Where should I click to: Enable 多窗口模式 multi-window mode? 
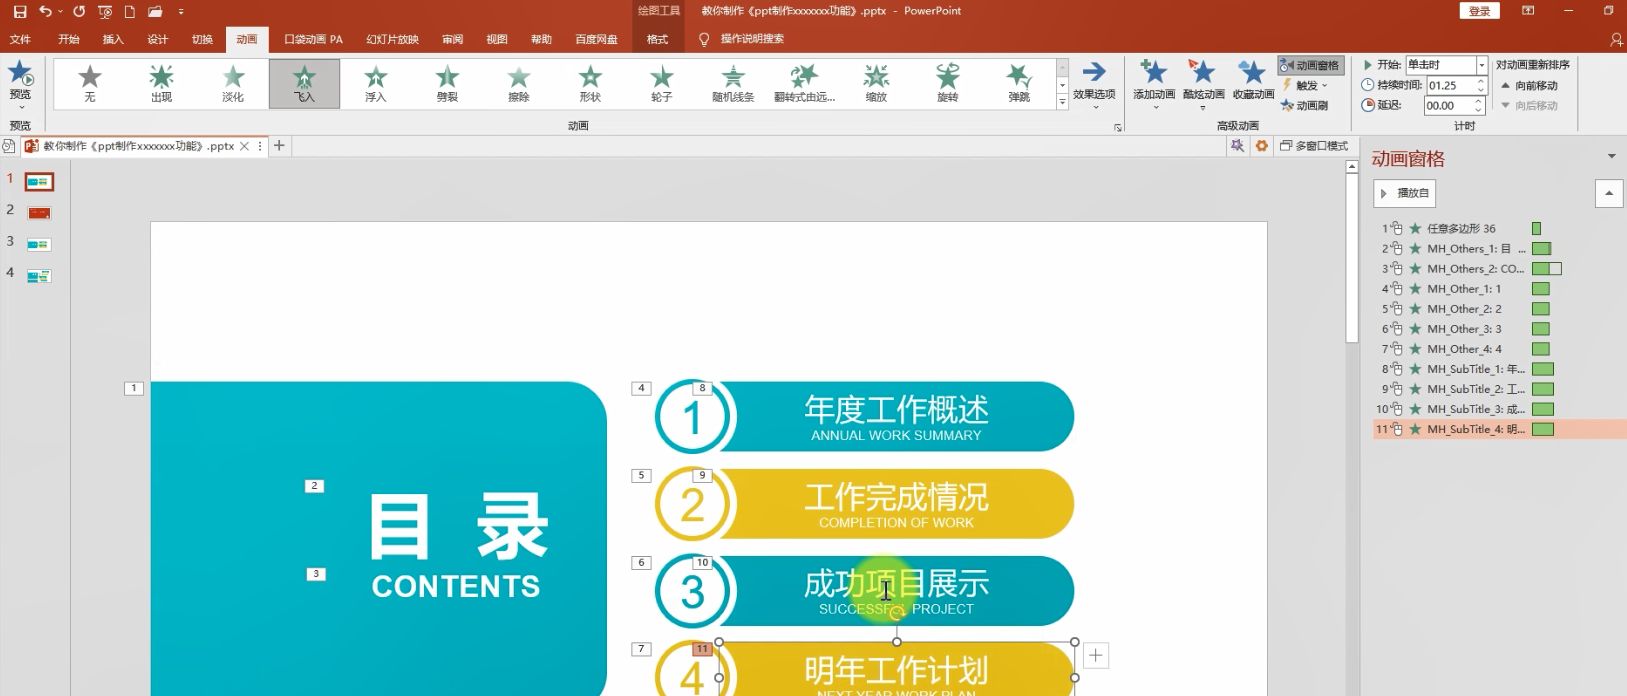pyautogui.click(x=1314, y=146)
